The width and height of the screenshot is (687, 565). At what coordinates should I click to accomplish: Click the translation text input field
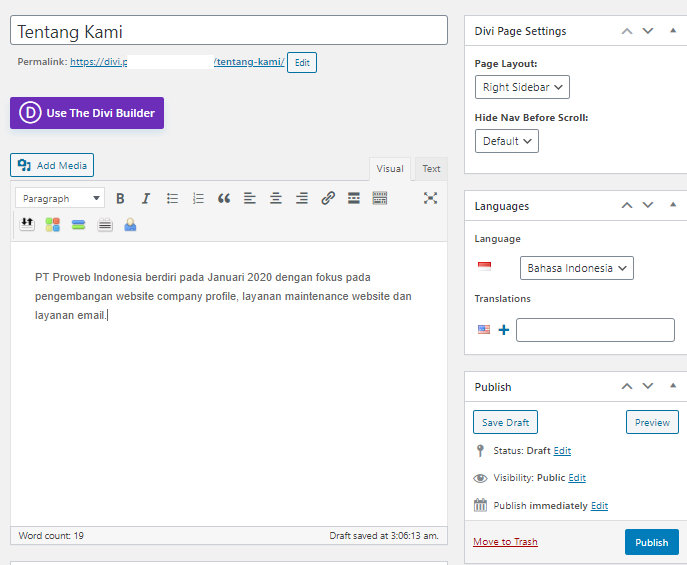(x=595, y=330)
